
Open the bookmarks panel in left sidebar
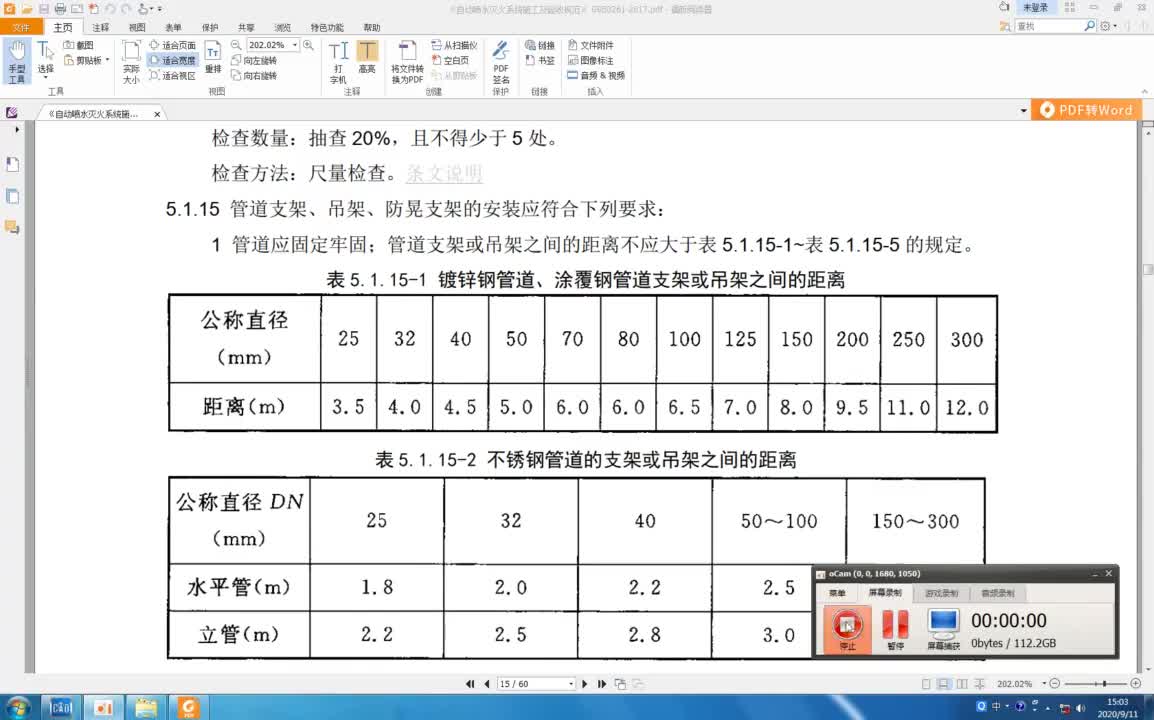pos(13,164)
